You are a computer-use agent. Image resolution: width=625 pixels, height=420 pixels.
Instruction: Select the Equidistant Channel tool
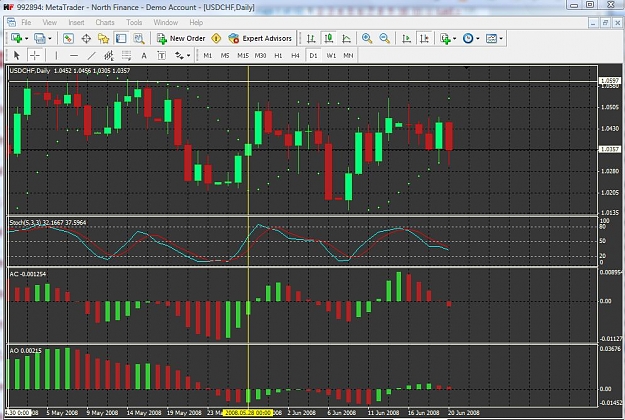(109, 55)
